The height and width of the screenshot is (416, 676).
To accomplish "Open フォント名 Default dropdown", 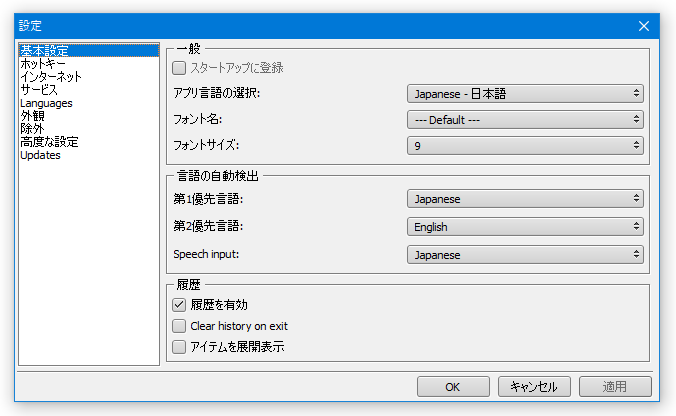I will coord(525,119).
